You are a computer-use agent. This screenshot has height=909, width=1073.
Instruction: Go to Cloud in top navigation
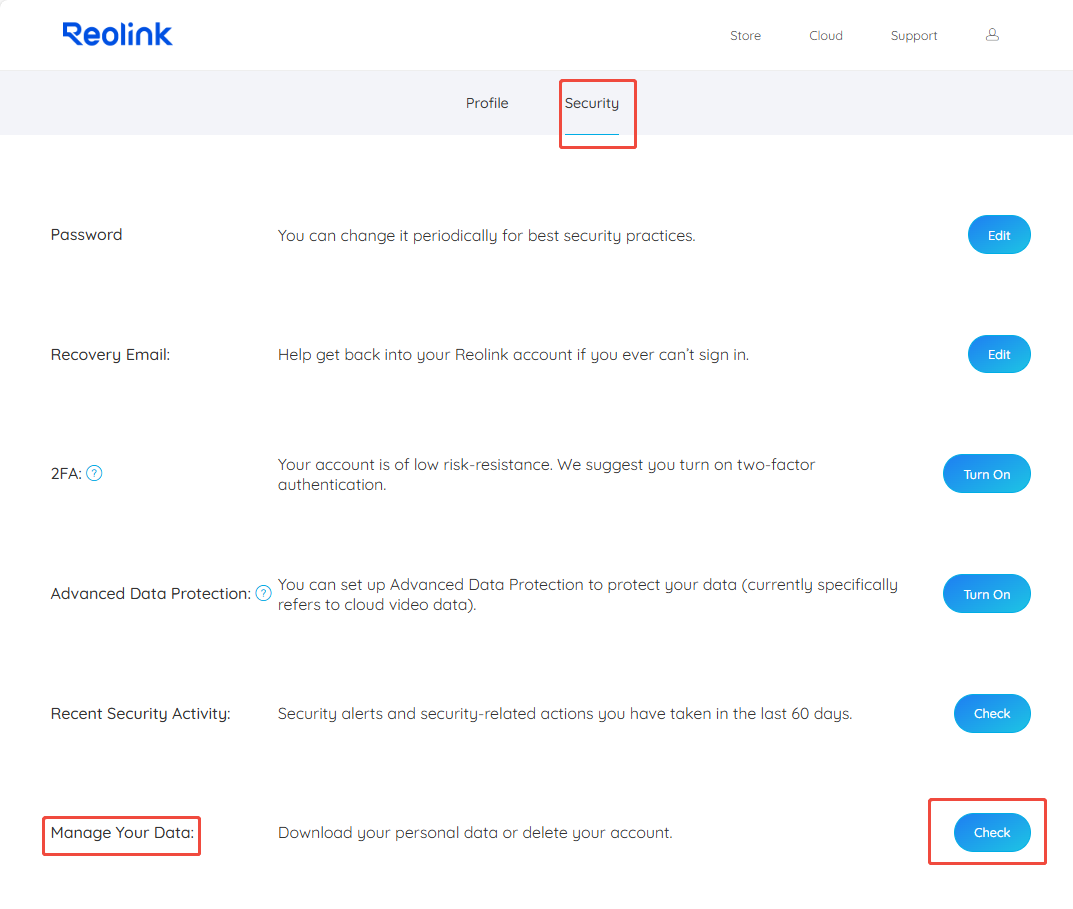coord(826,36)
